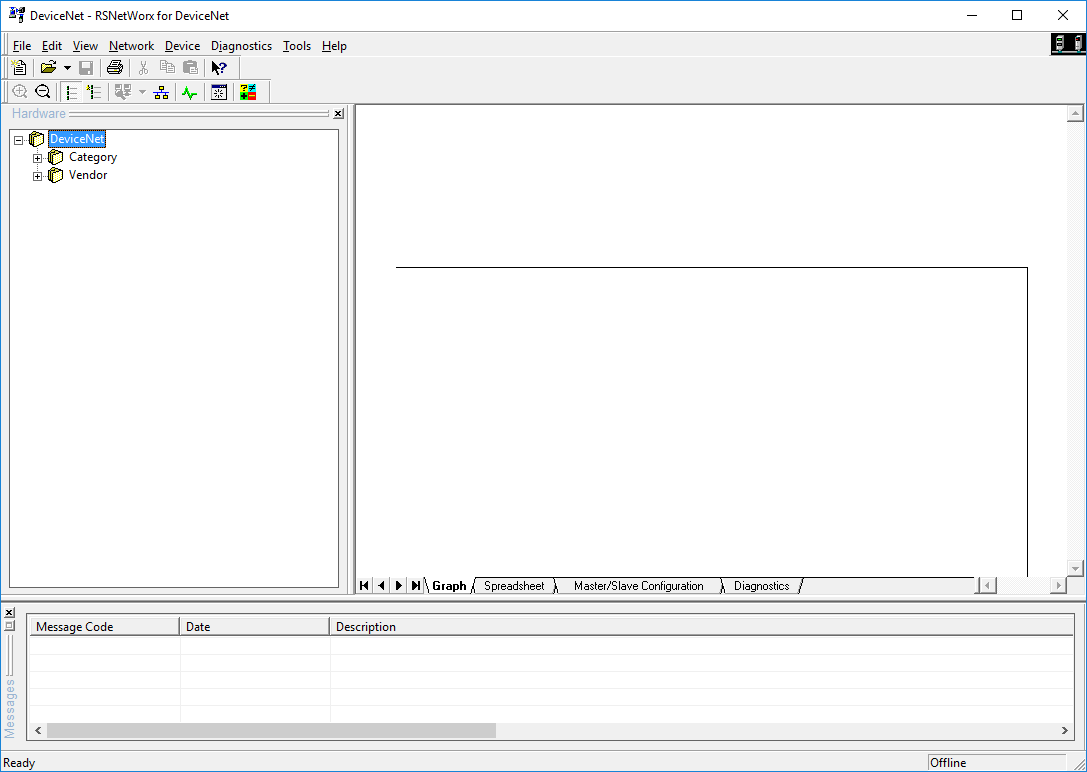Open an existing file with folder icon
This screenshot has width=1087, height=772.
pos(48,68)
